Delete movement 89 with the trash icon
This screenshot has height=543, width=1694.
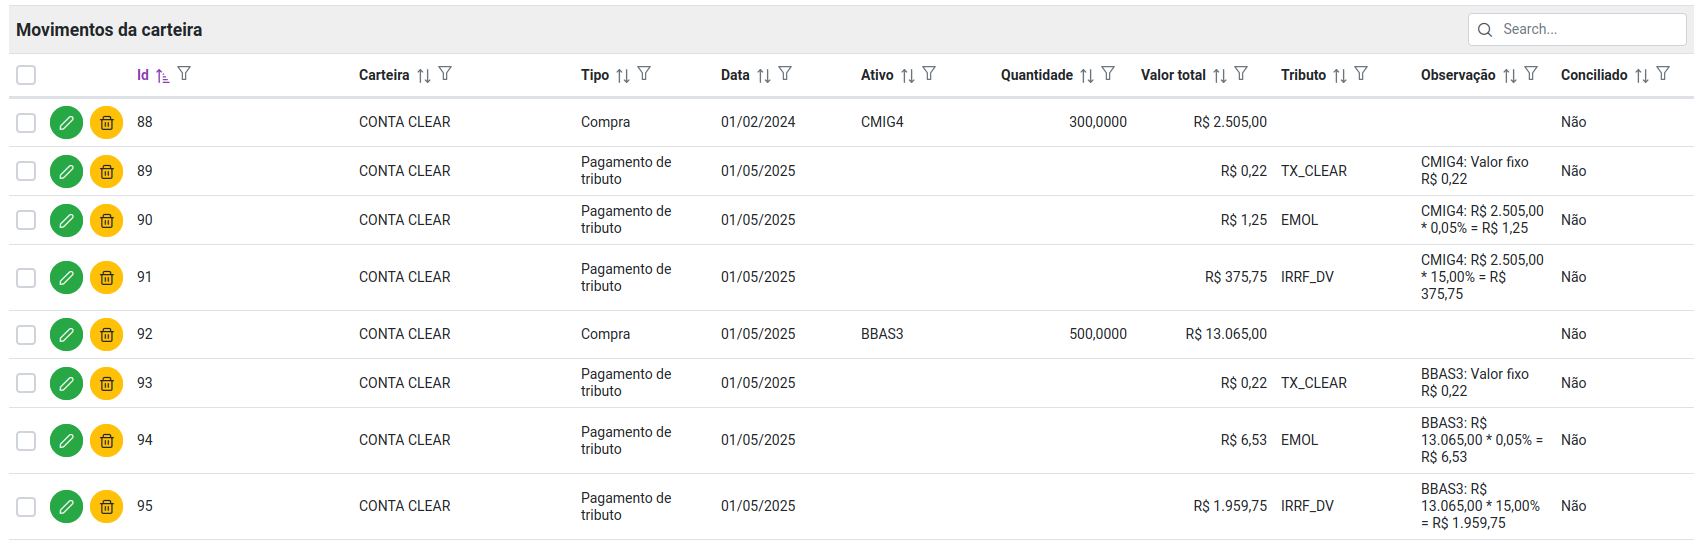tap(106, 171)
